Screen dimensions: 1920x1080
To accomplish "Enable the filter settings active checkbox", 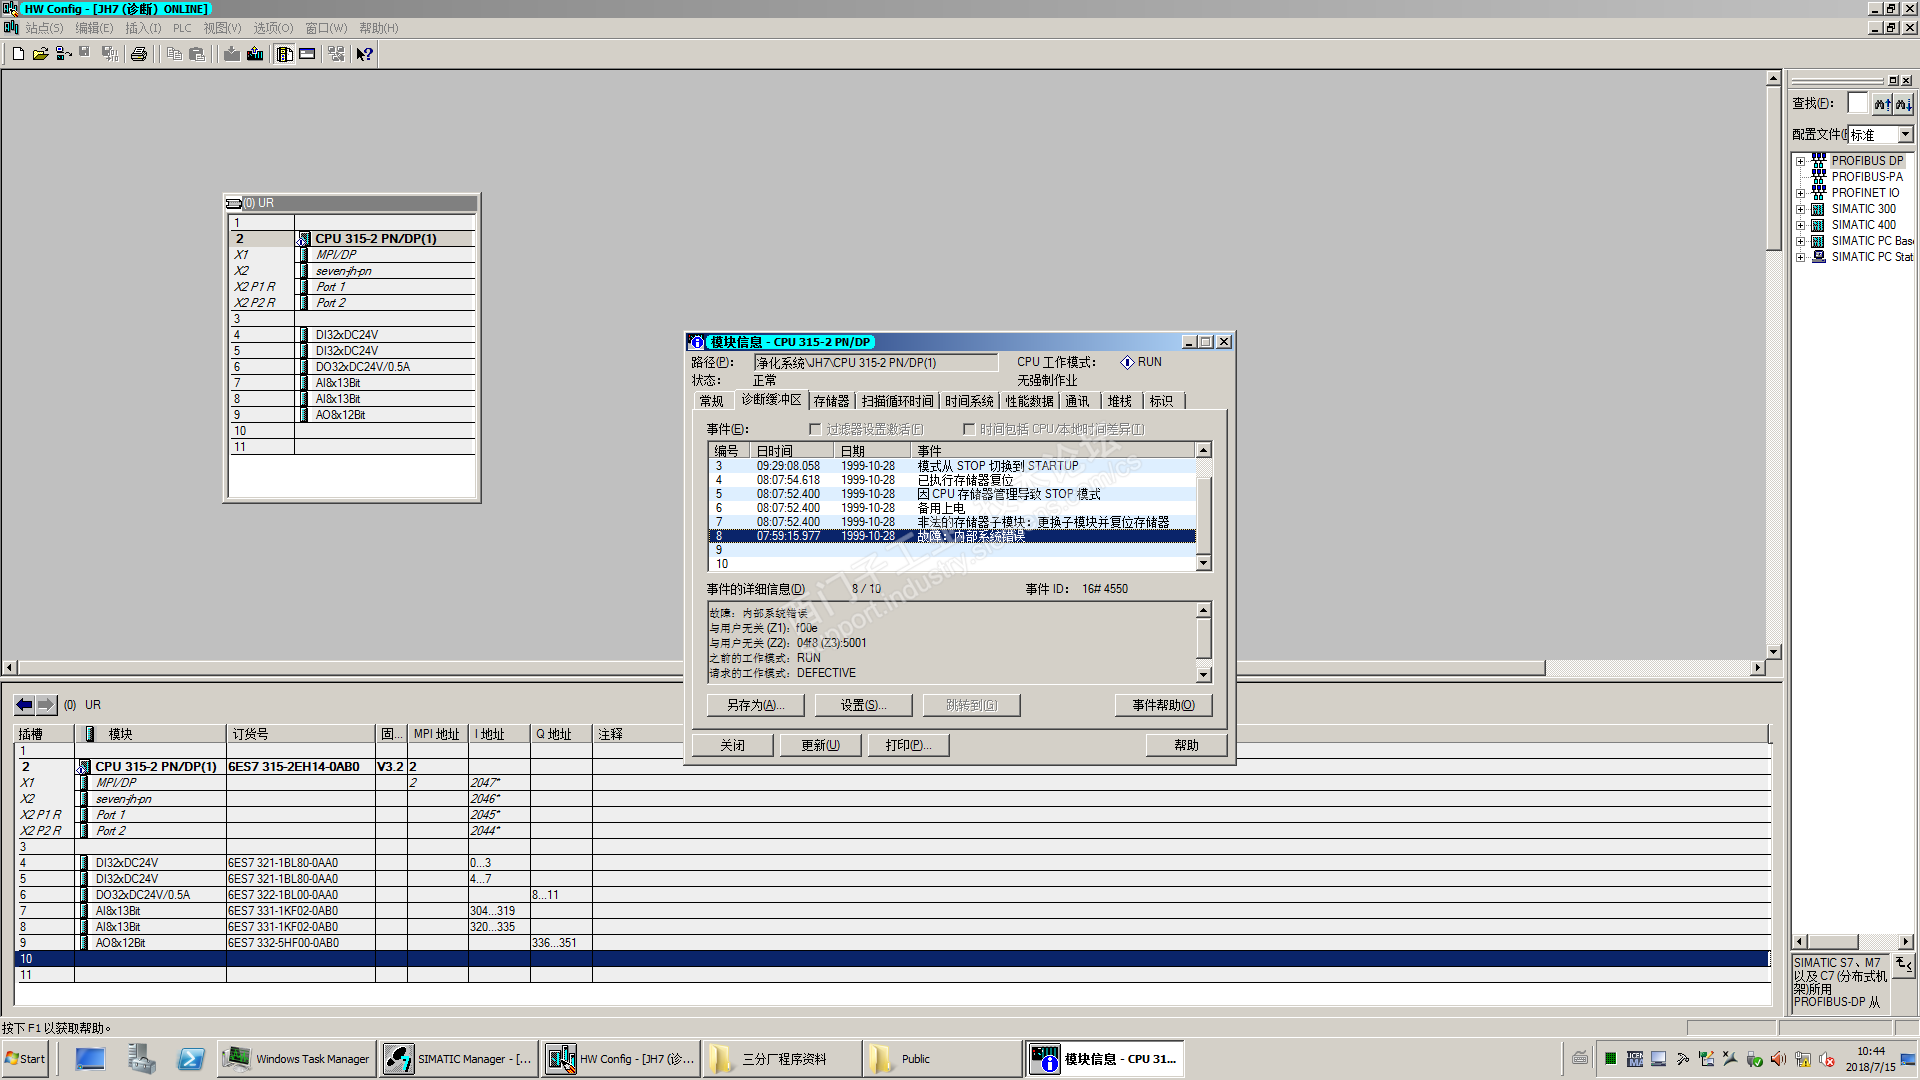I will click(815, 429).
